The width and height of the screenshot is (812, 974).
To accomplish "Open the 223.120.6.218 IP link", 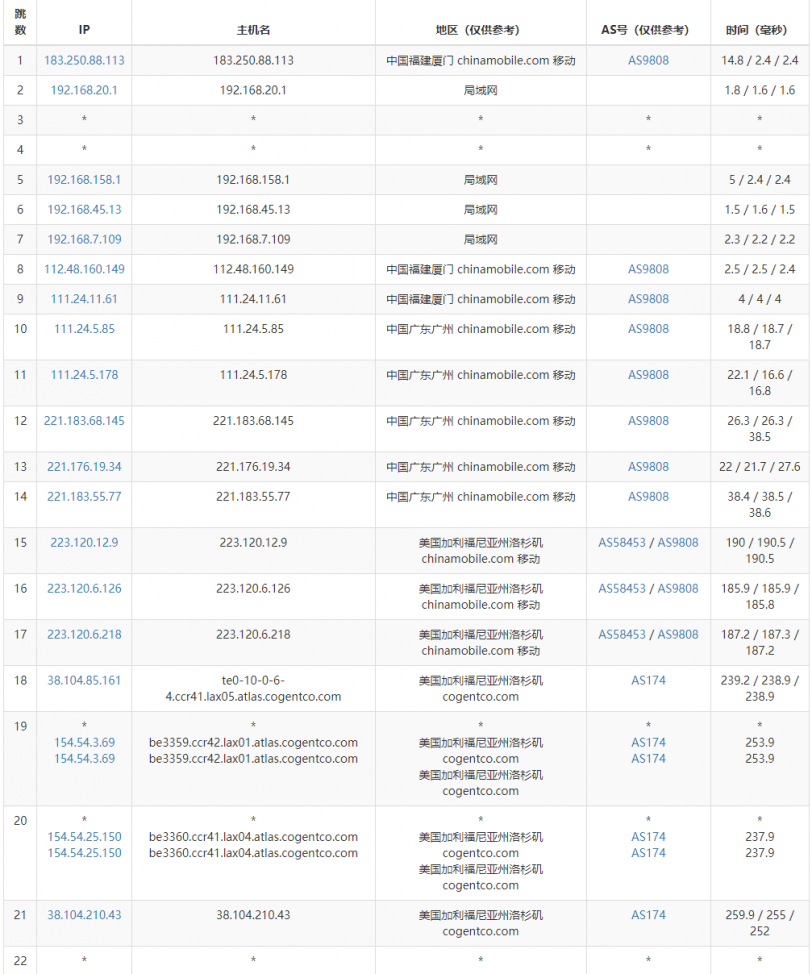I will click(x=84, y=634).
